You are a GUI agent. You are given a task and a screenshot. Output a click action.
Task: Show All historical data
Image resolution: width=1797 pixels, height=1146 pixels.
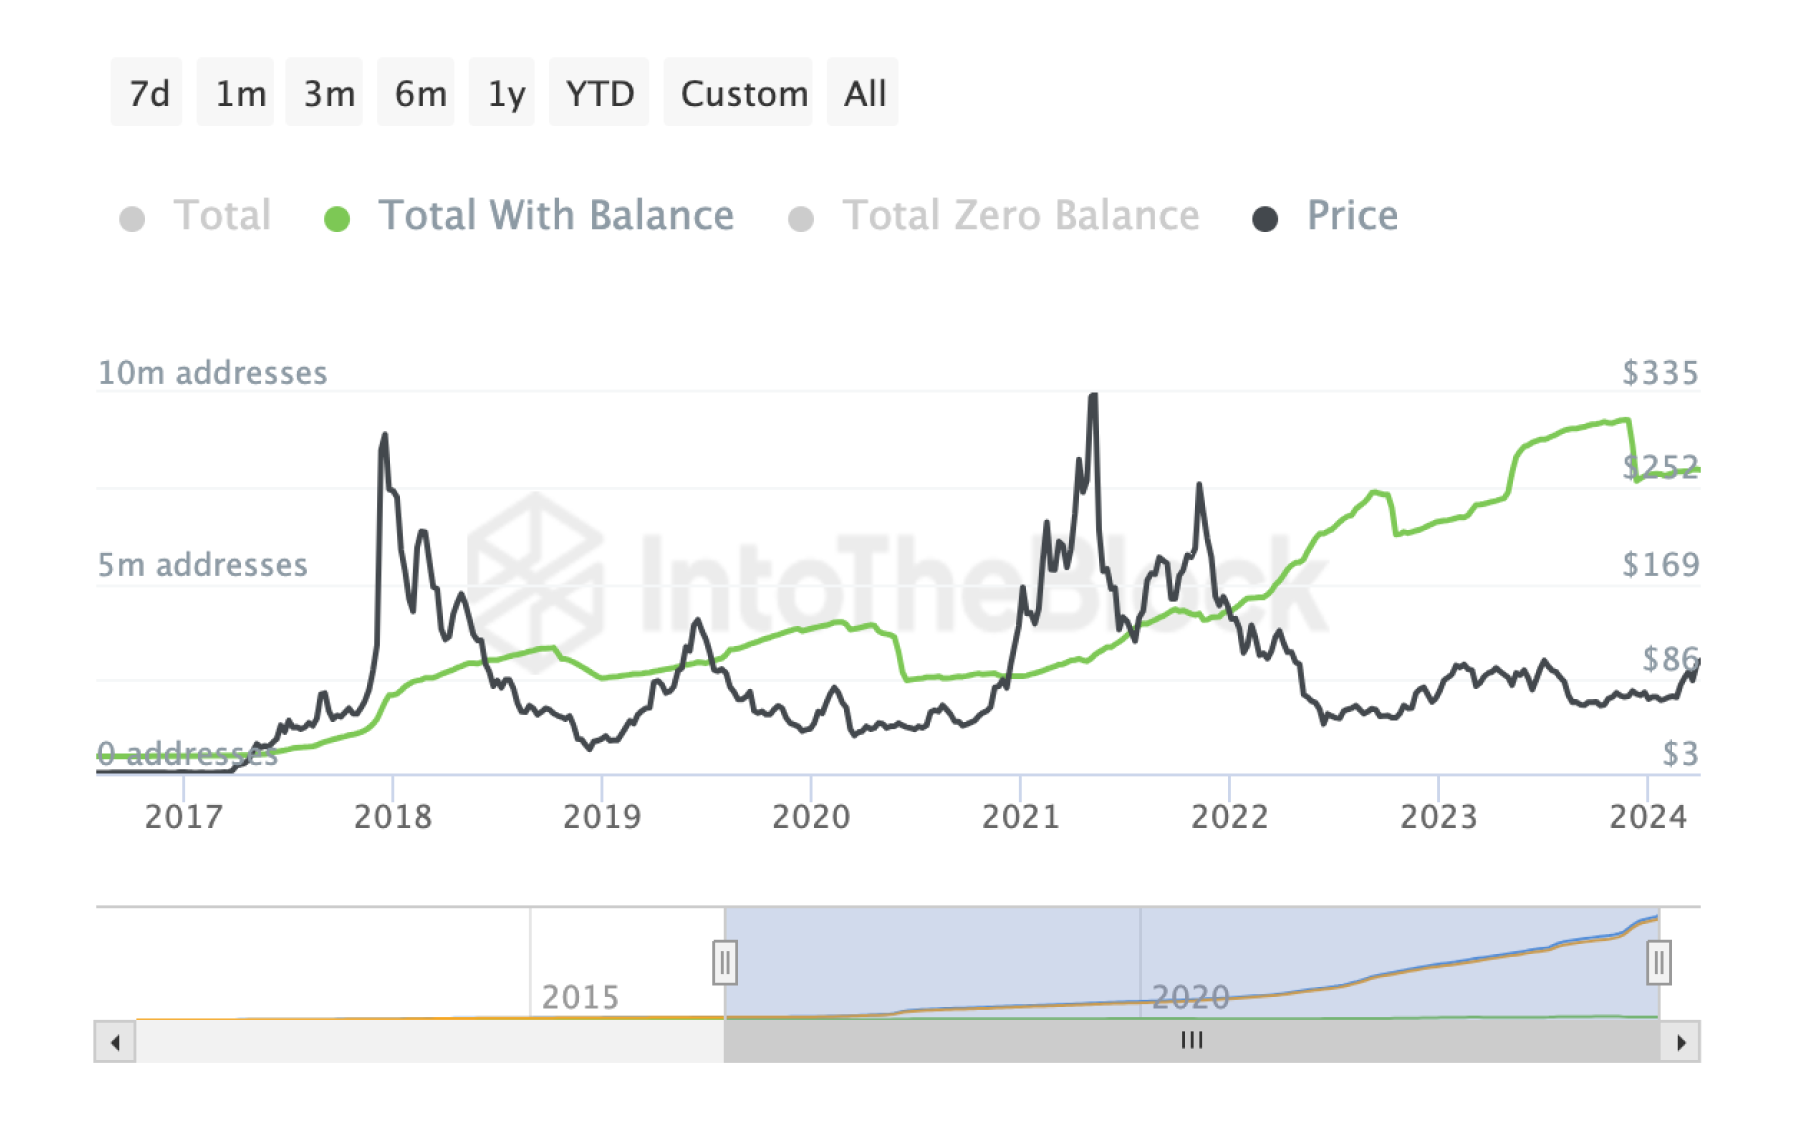[864, 93]
